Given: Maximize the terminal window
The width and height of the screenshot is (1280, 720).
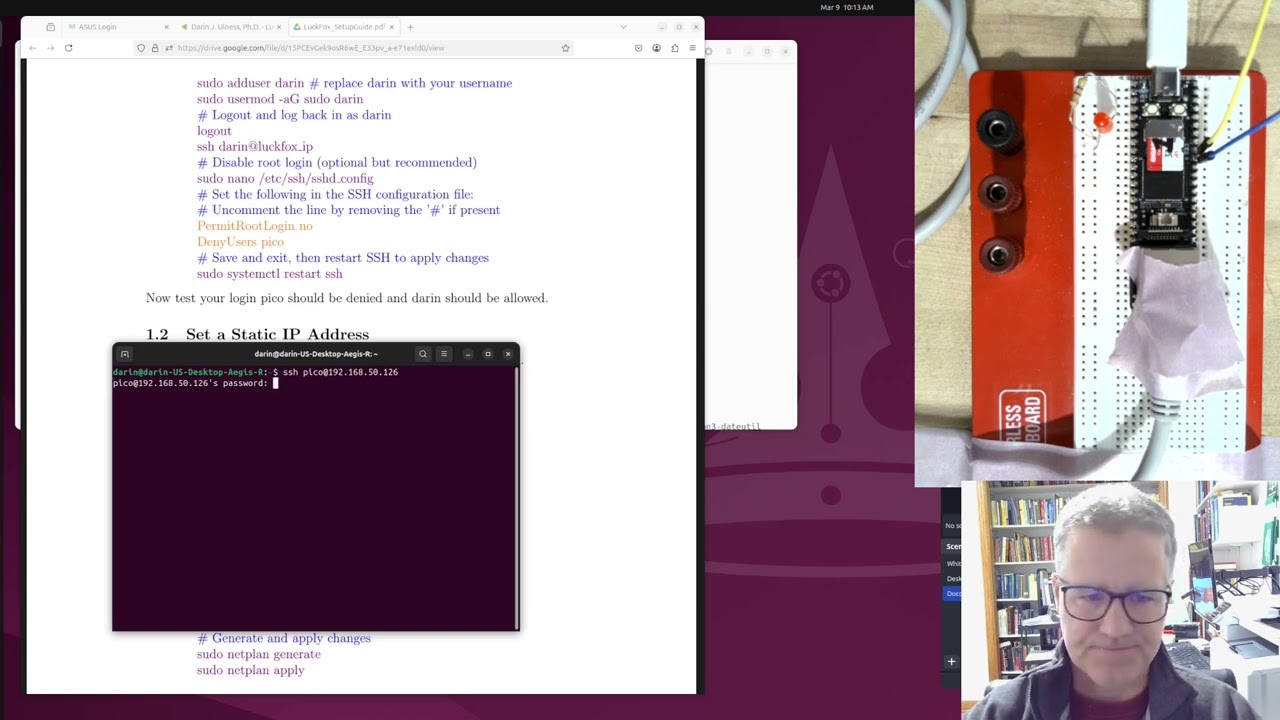Looking at the screenshot, I should point(488,354).
